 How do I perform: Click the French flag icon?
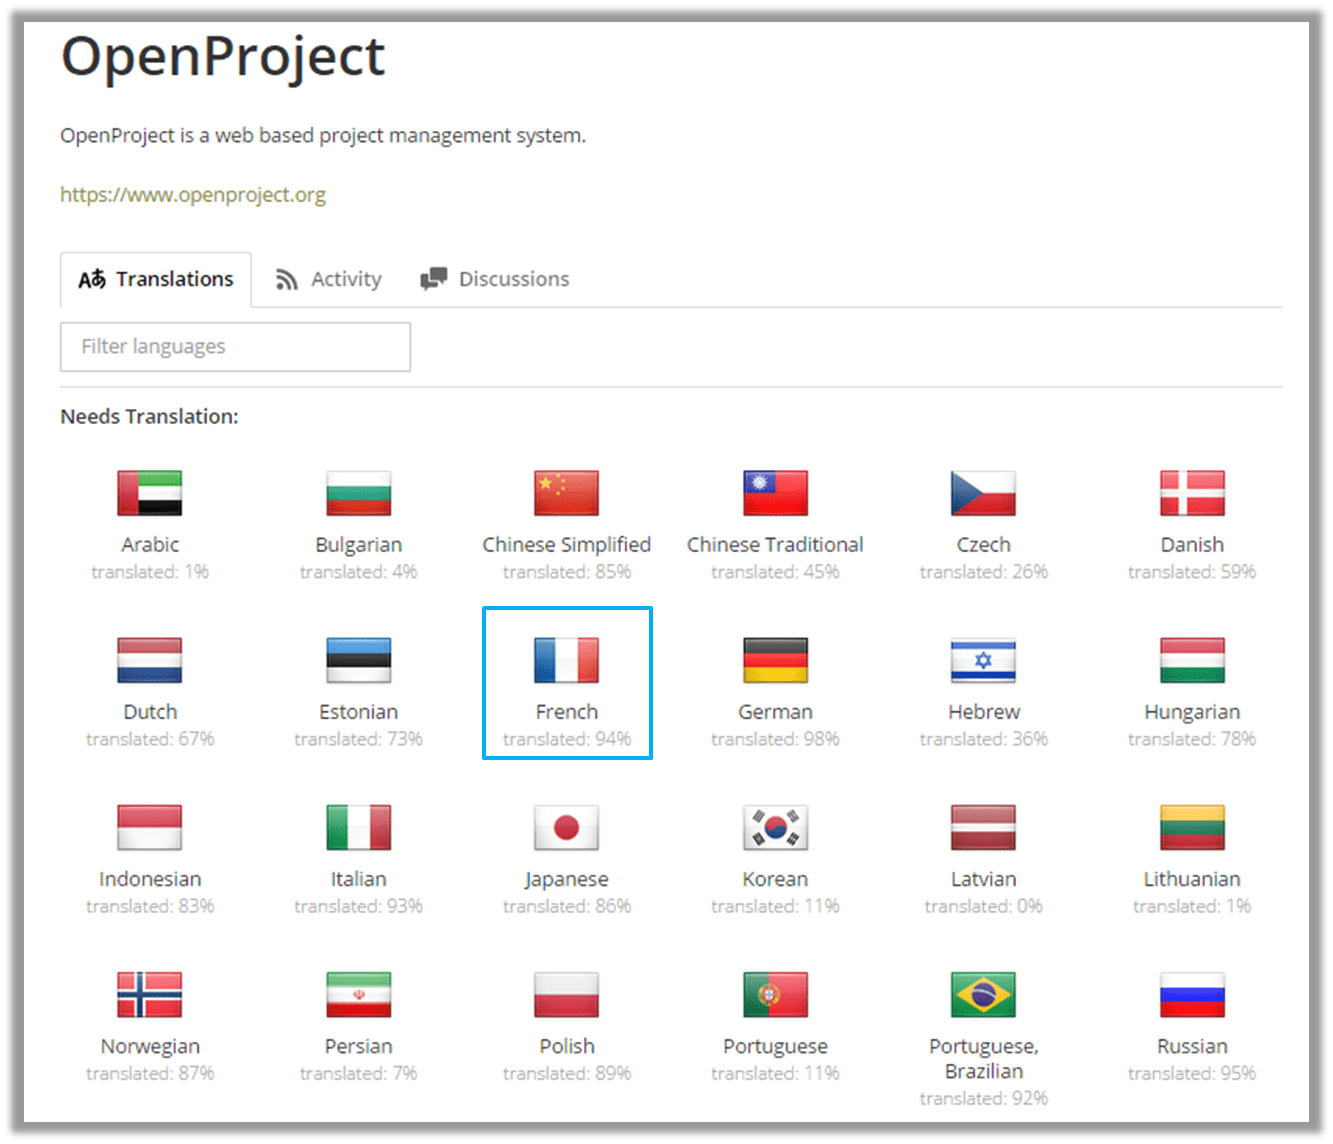coord(566,660)
